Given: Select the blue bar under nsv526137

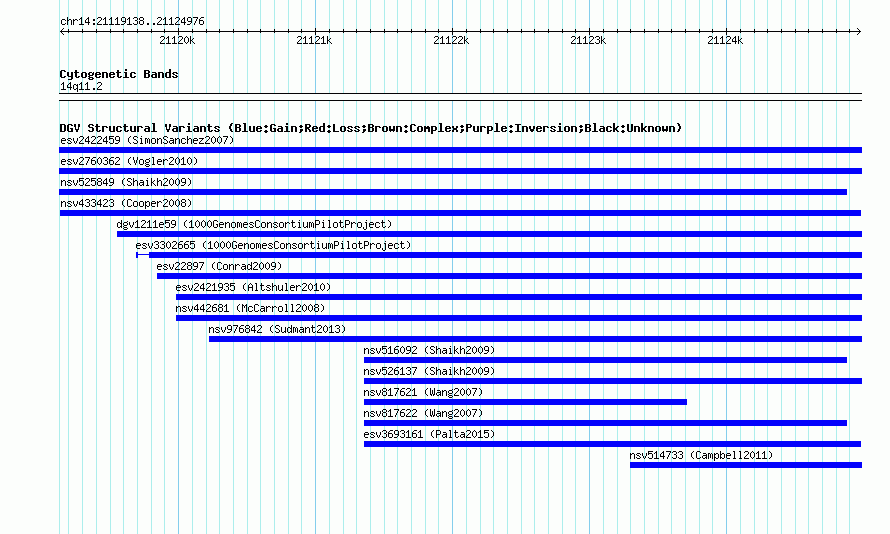Looking at the screenshot, I should pyautogui.click(x=613, y=381).
